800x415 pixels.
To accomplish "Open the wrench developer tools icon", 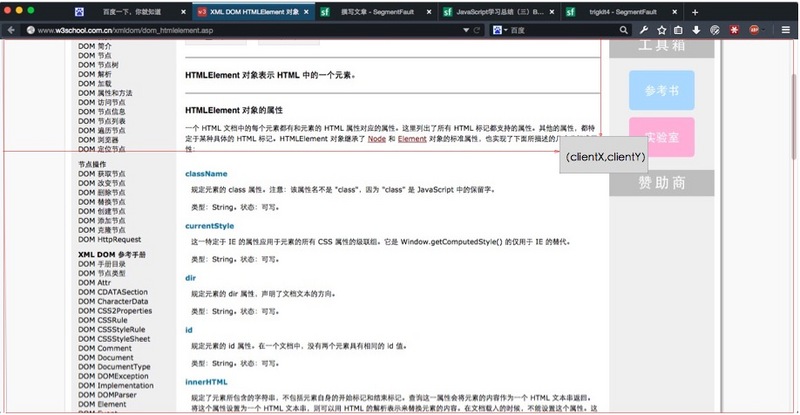I will click(644, 30).
